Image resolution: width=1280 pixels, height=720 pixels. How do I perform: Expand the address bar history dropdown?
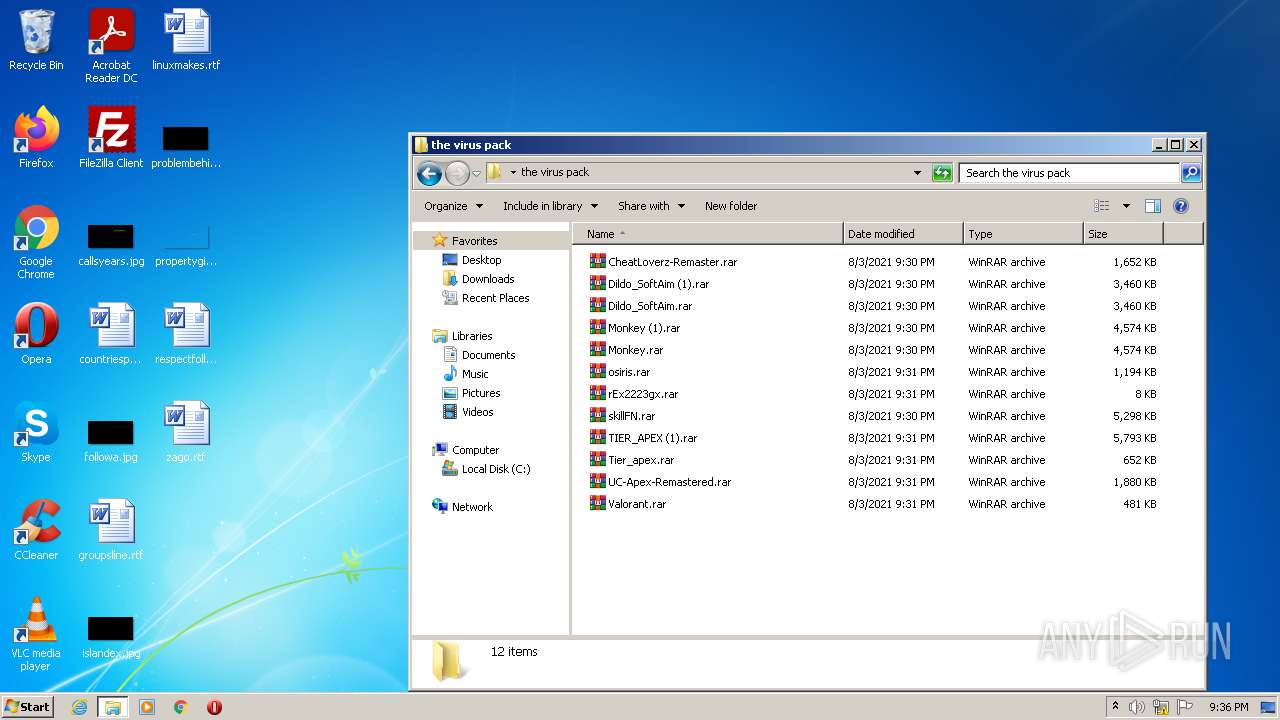[x=917, y=173]
